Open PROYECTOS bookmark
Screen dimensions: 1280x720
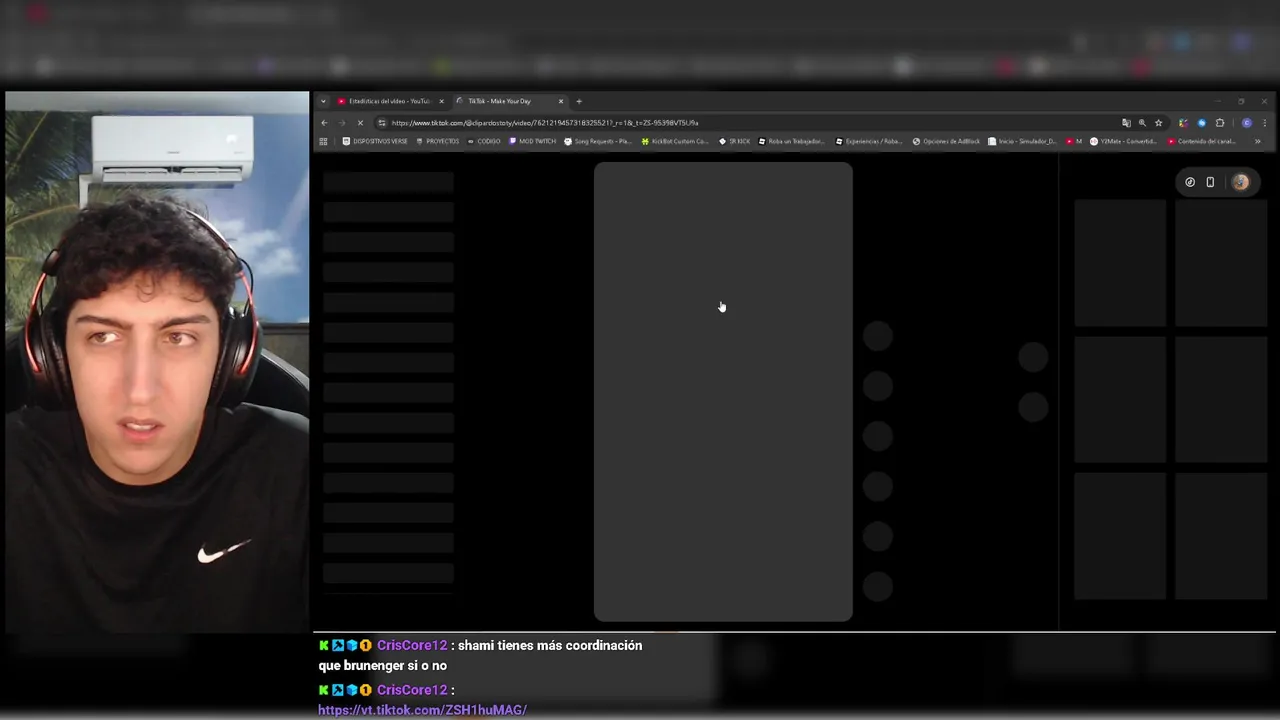click(x=438, y=141)
